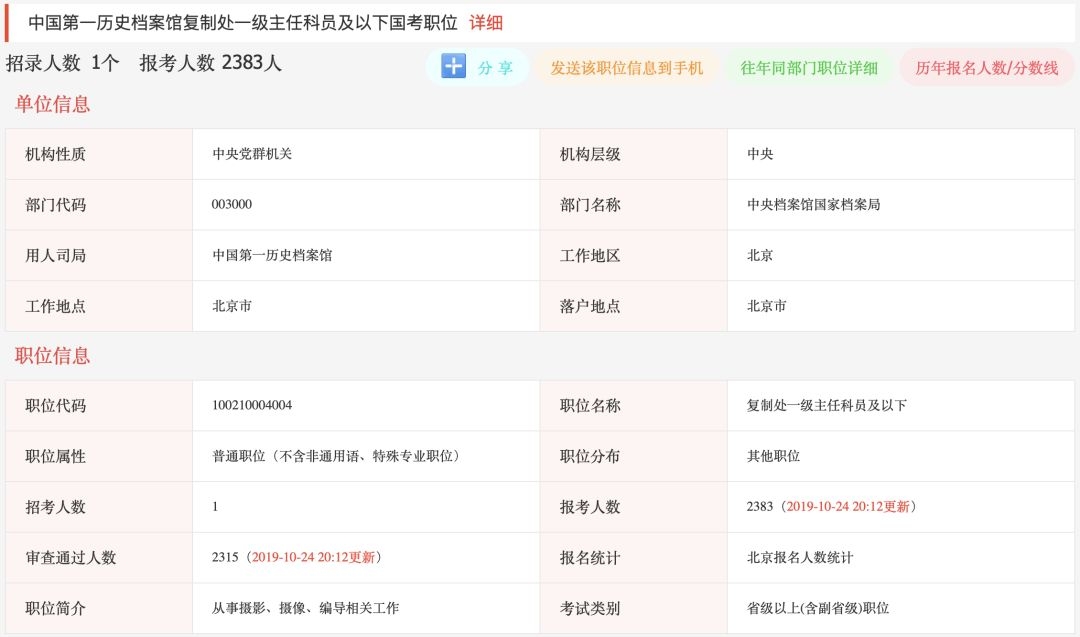
Task: Click the 分享 share label
Action: tap(495, 68)
